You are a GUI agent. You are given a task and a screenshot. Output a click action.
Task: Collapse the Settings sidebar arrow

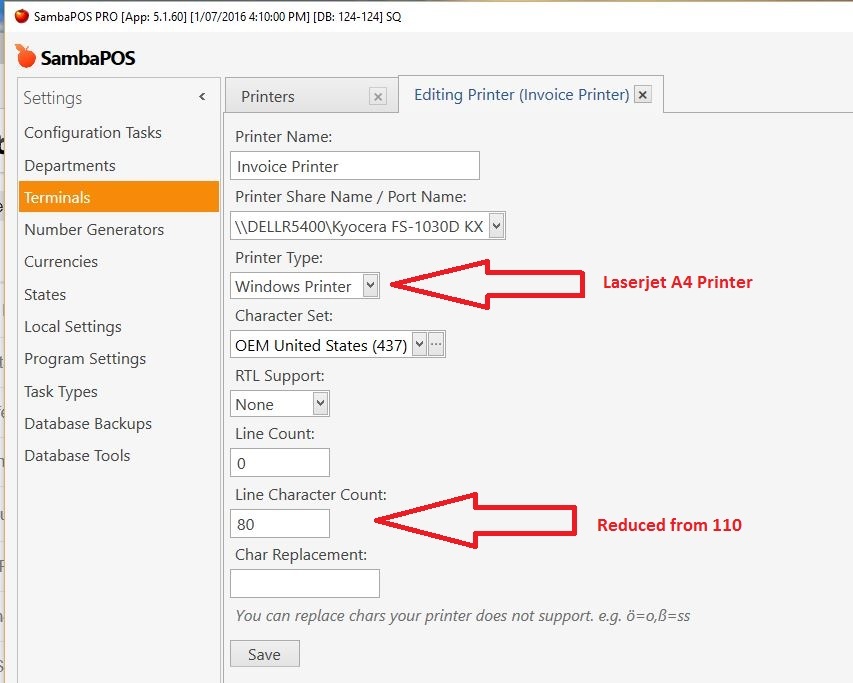[x=202, y=97]
